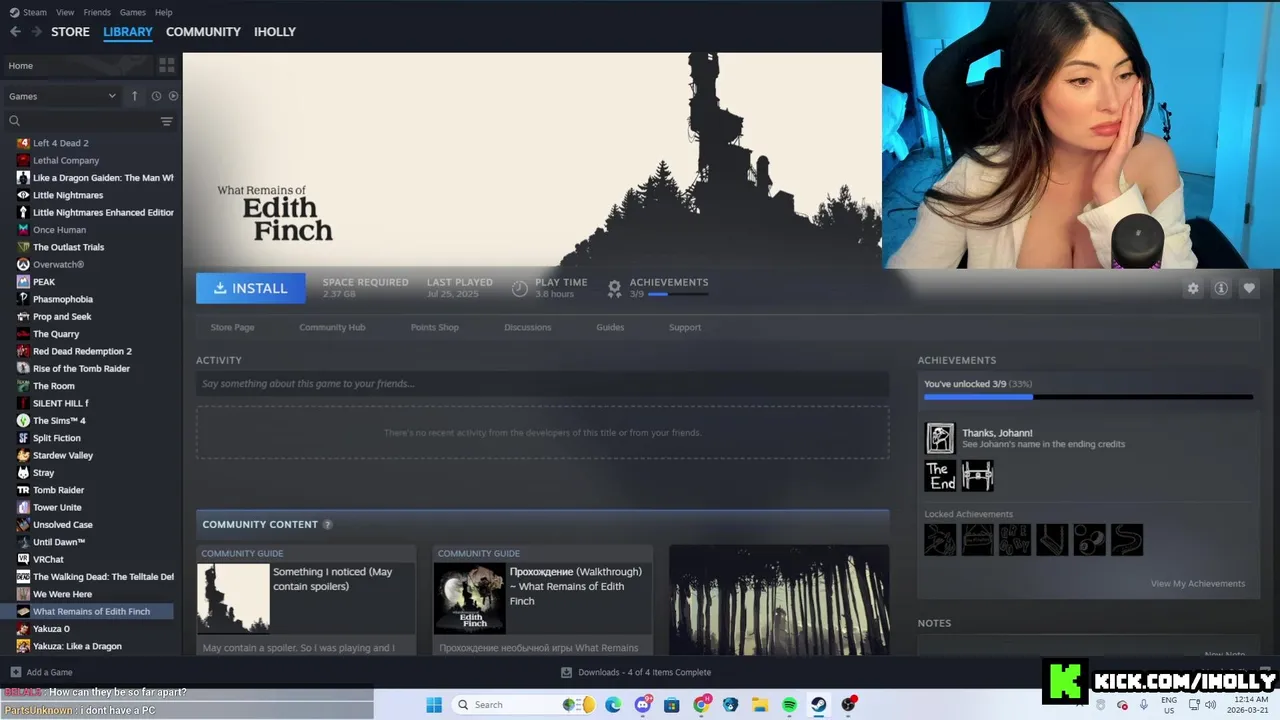Open the Games menu
This screenshot has height=720, width=1280.
click(133, 12)
